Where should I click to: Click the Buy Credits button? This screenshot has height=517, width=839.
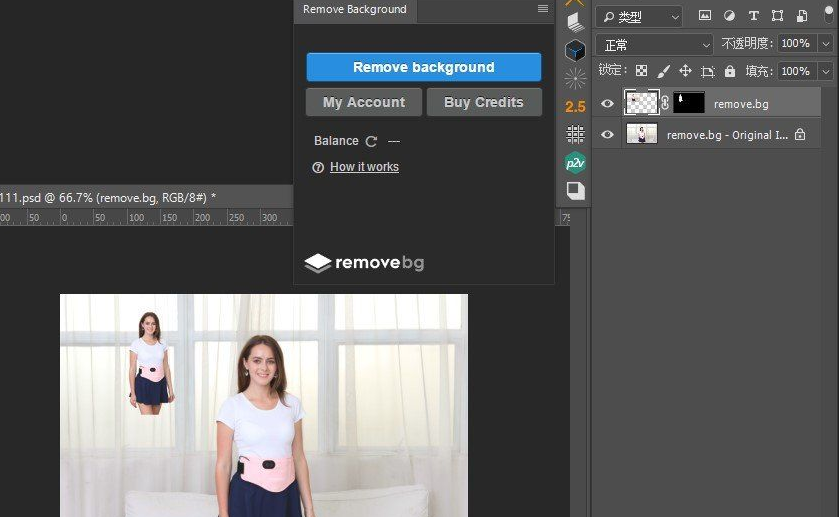484,102
